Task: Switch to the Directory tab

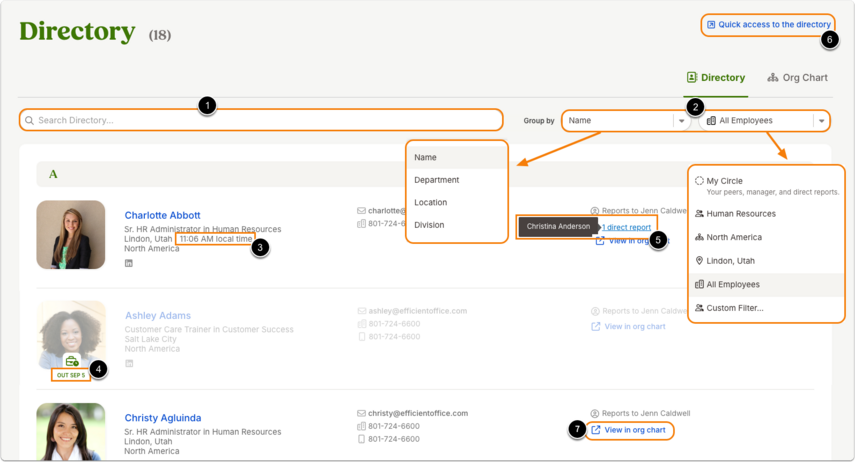Action: (x=715, y=77)
